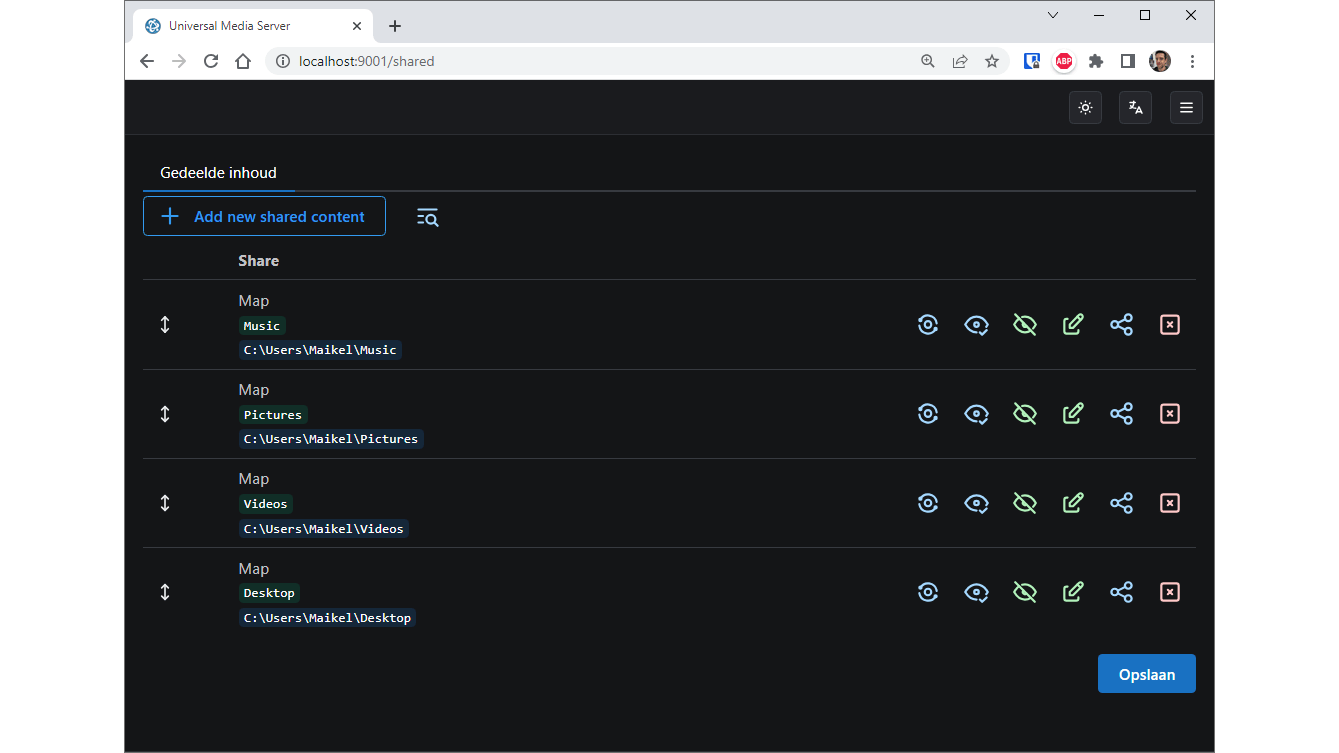Viewport: 1339px width, 753px height.
Task: Select the Gedeelde inhoud tab
Action: pyautogui.click(x=218, y=173)
